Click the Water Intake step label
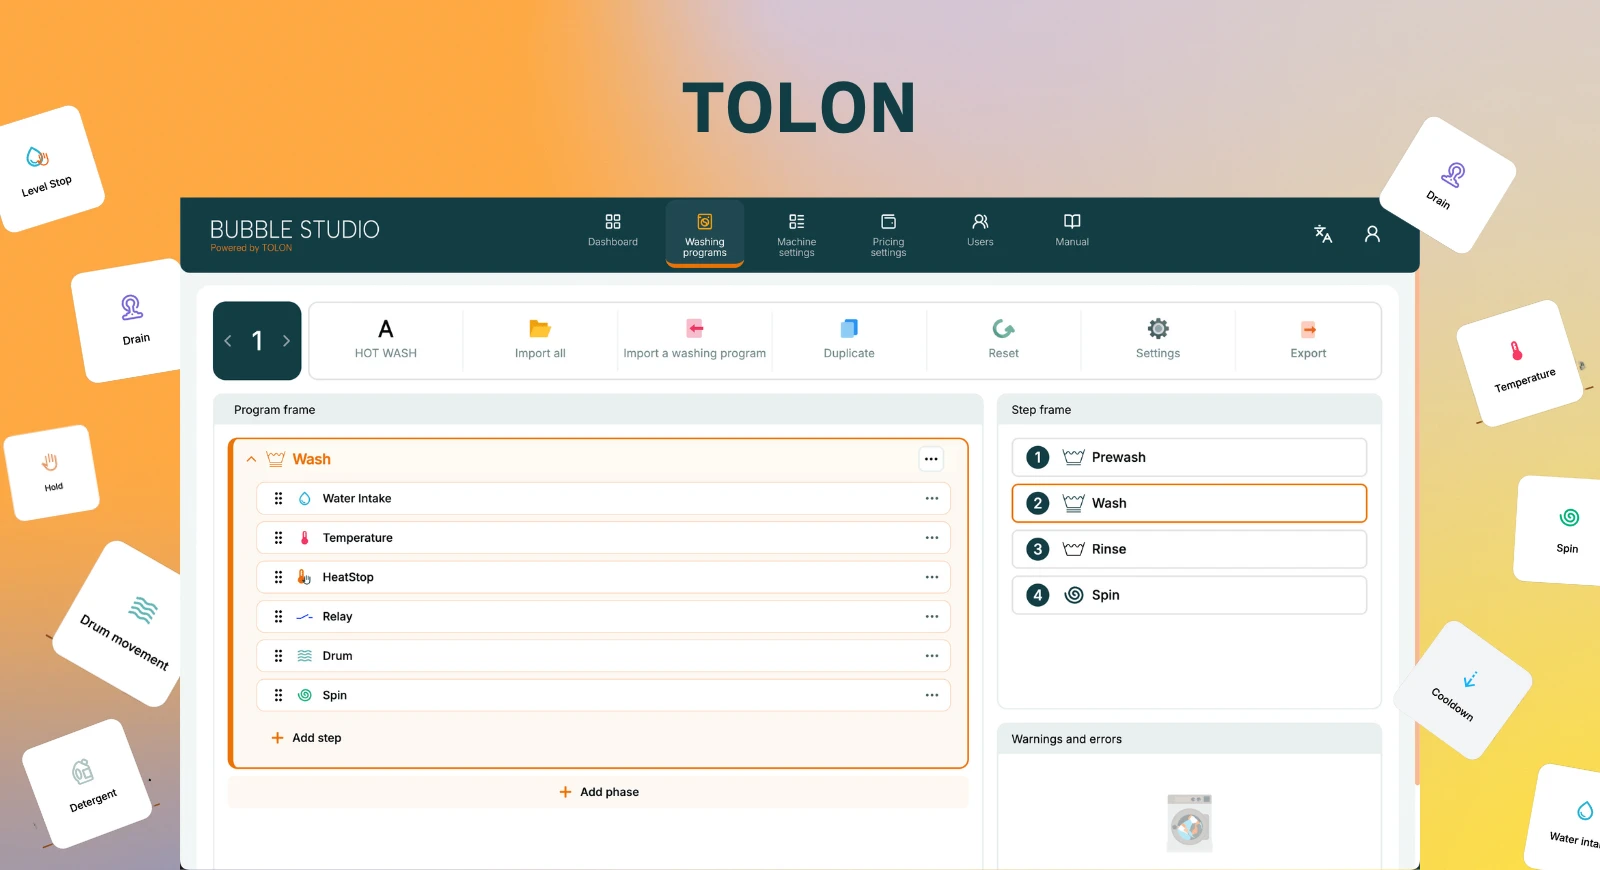Image resolution: width=1600 pixels, height=870 pixels. tap(357, 498)
